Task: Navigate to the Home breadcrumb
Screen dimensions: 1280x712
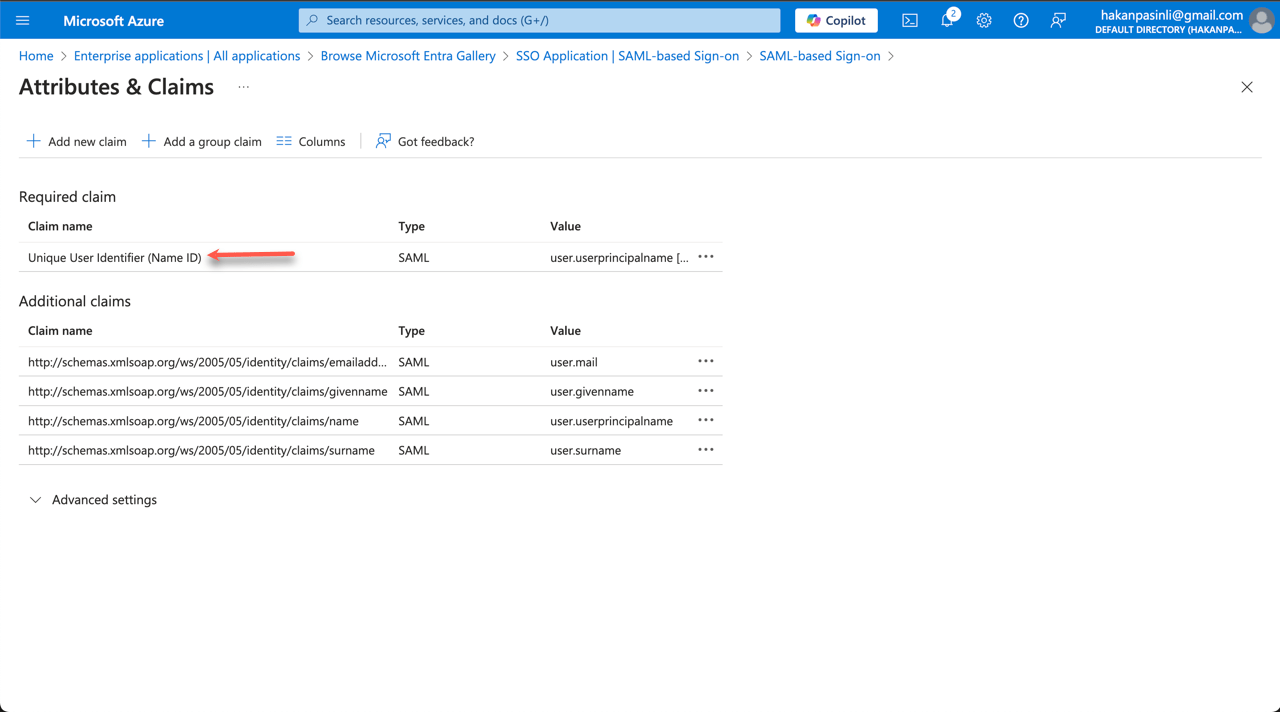Action: tap(36, 56)
